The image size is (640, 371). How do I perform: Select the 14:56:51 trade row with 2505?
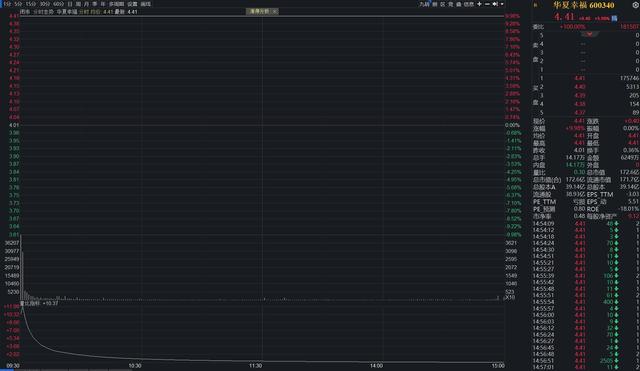click(586, 361)
